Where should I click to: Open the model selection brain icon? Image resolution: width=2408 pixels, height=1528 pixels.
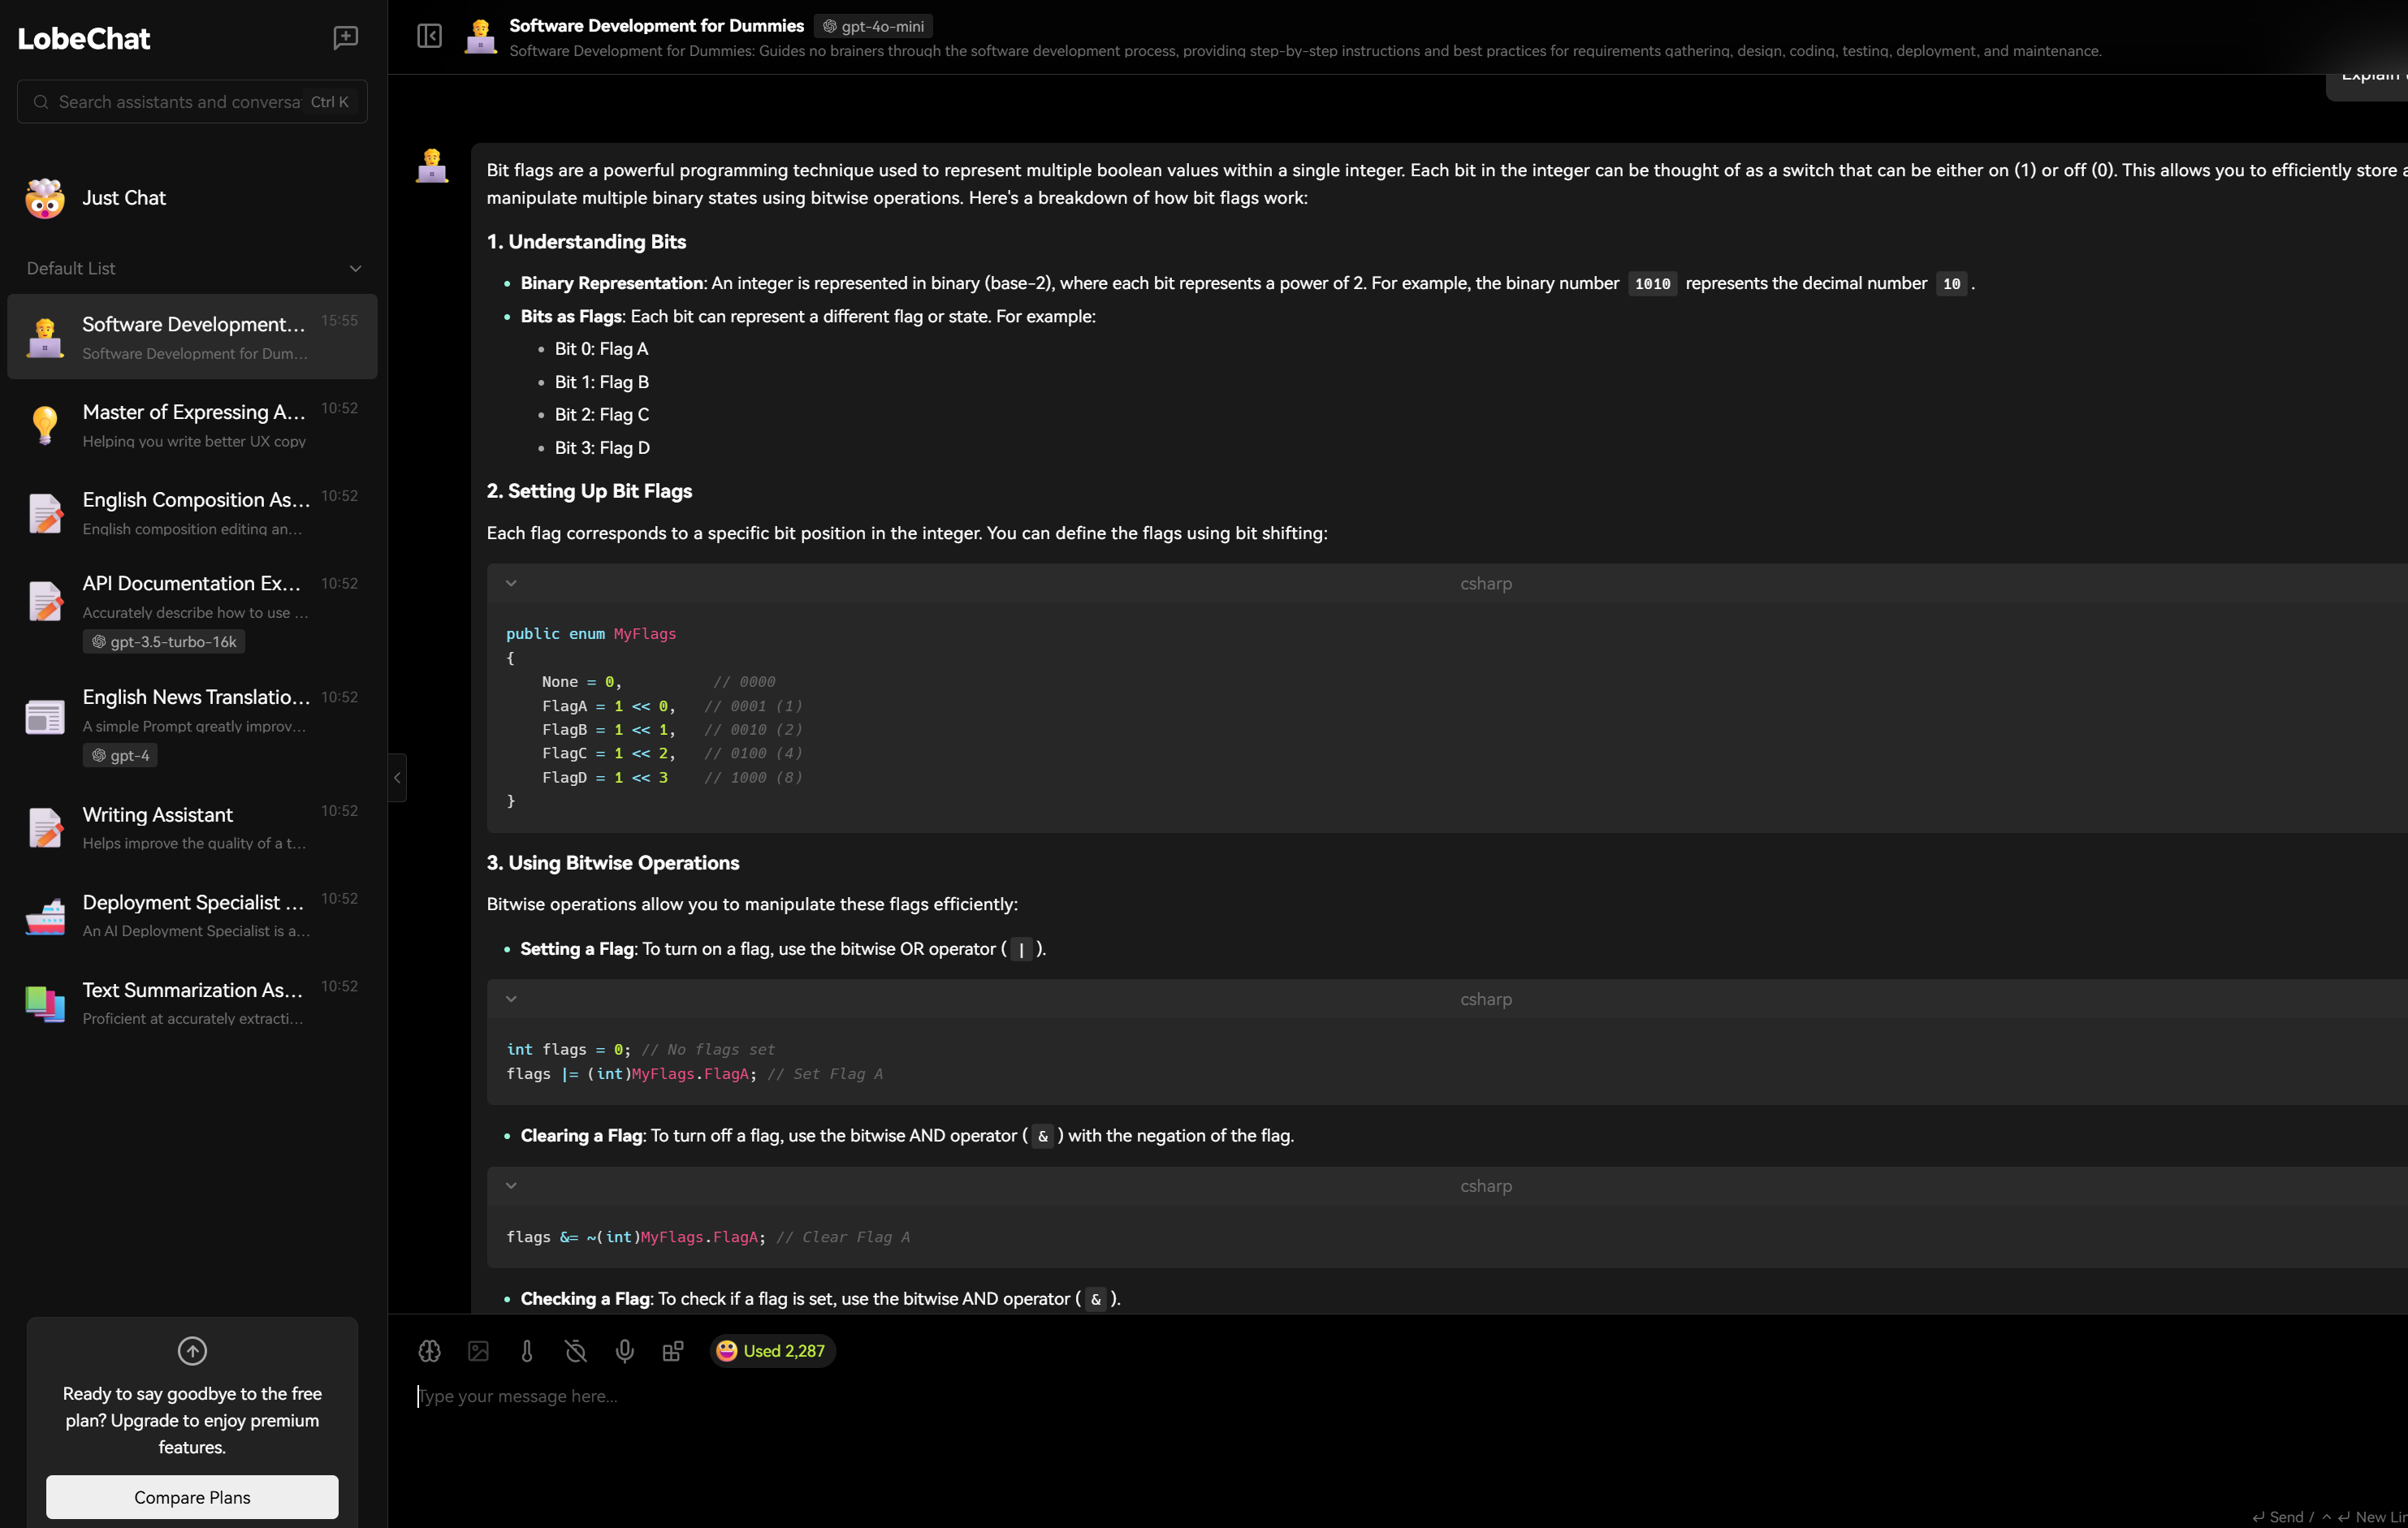tap(429, 1351)
